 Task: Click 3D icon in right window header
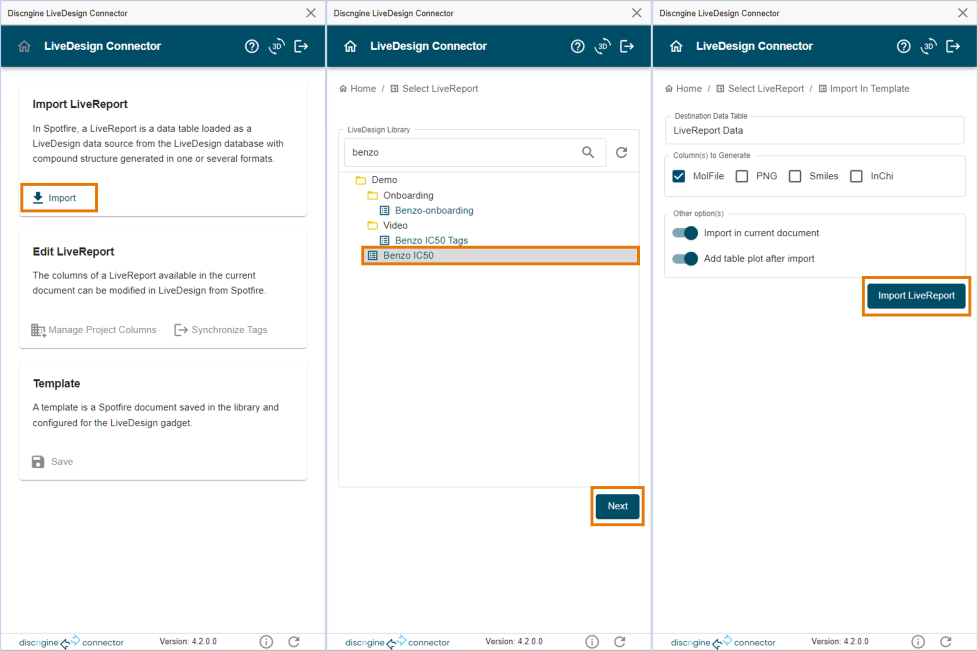(x=929, y=46)
